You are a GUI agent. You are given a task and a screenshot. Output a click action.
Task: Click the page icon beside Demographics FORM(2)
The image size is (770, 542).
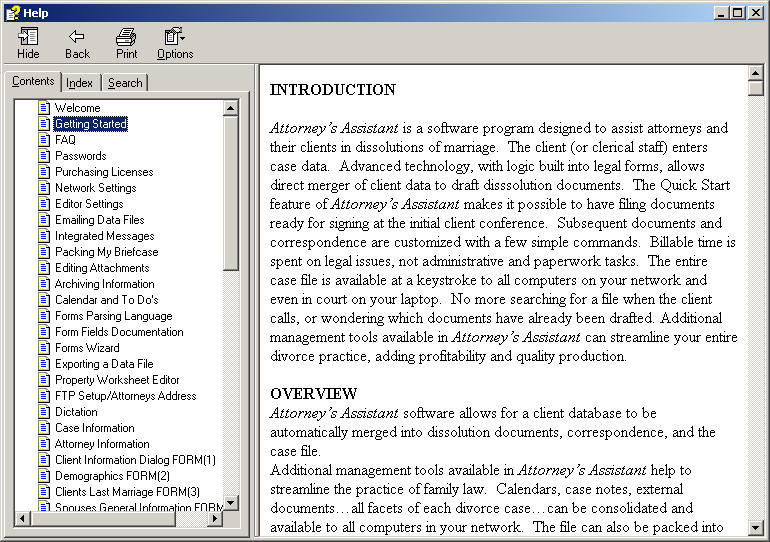(44, 476)
